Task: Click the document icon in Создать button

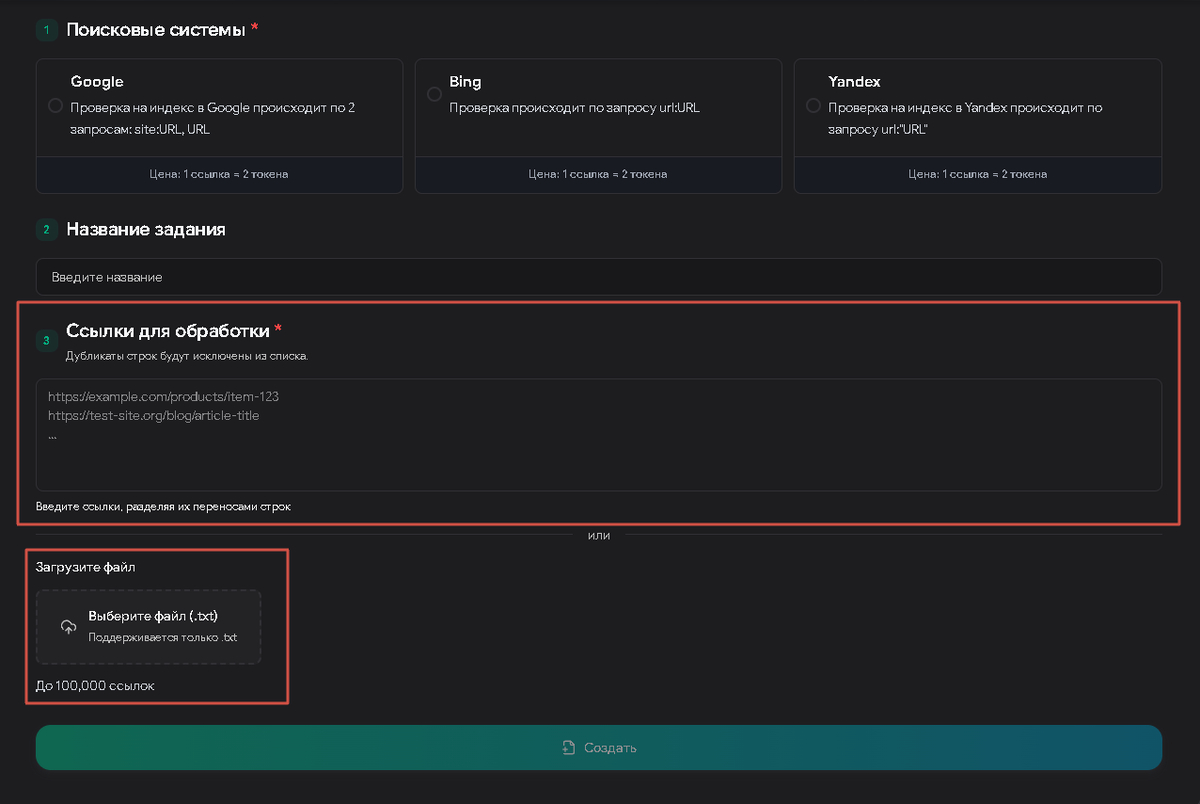Action: click(x=568, y=748)
